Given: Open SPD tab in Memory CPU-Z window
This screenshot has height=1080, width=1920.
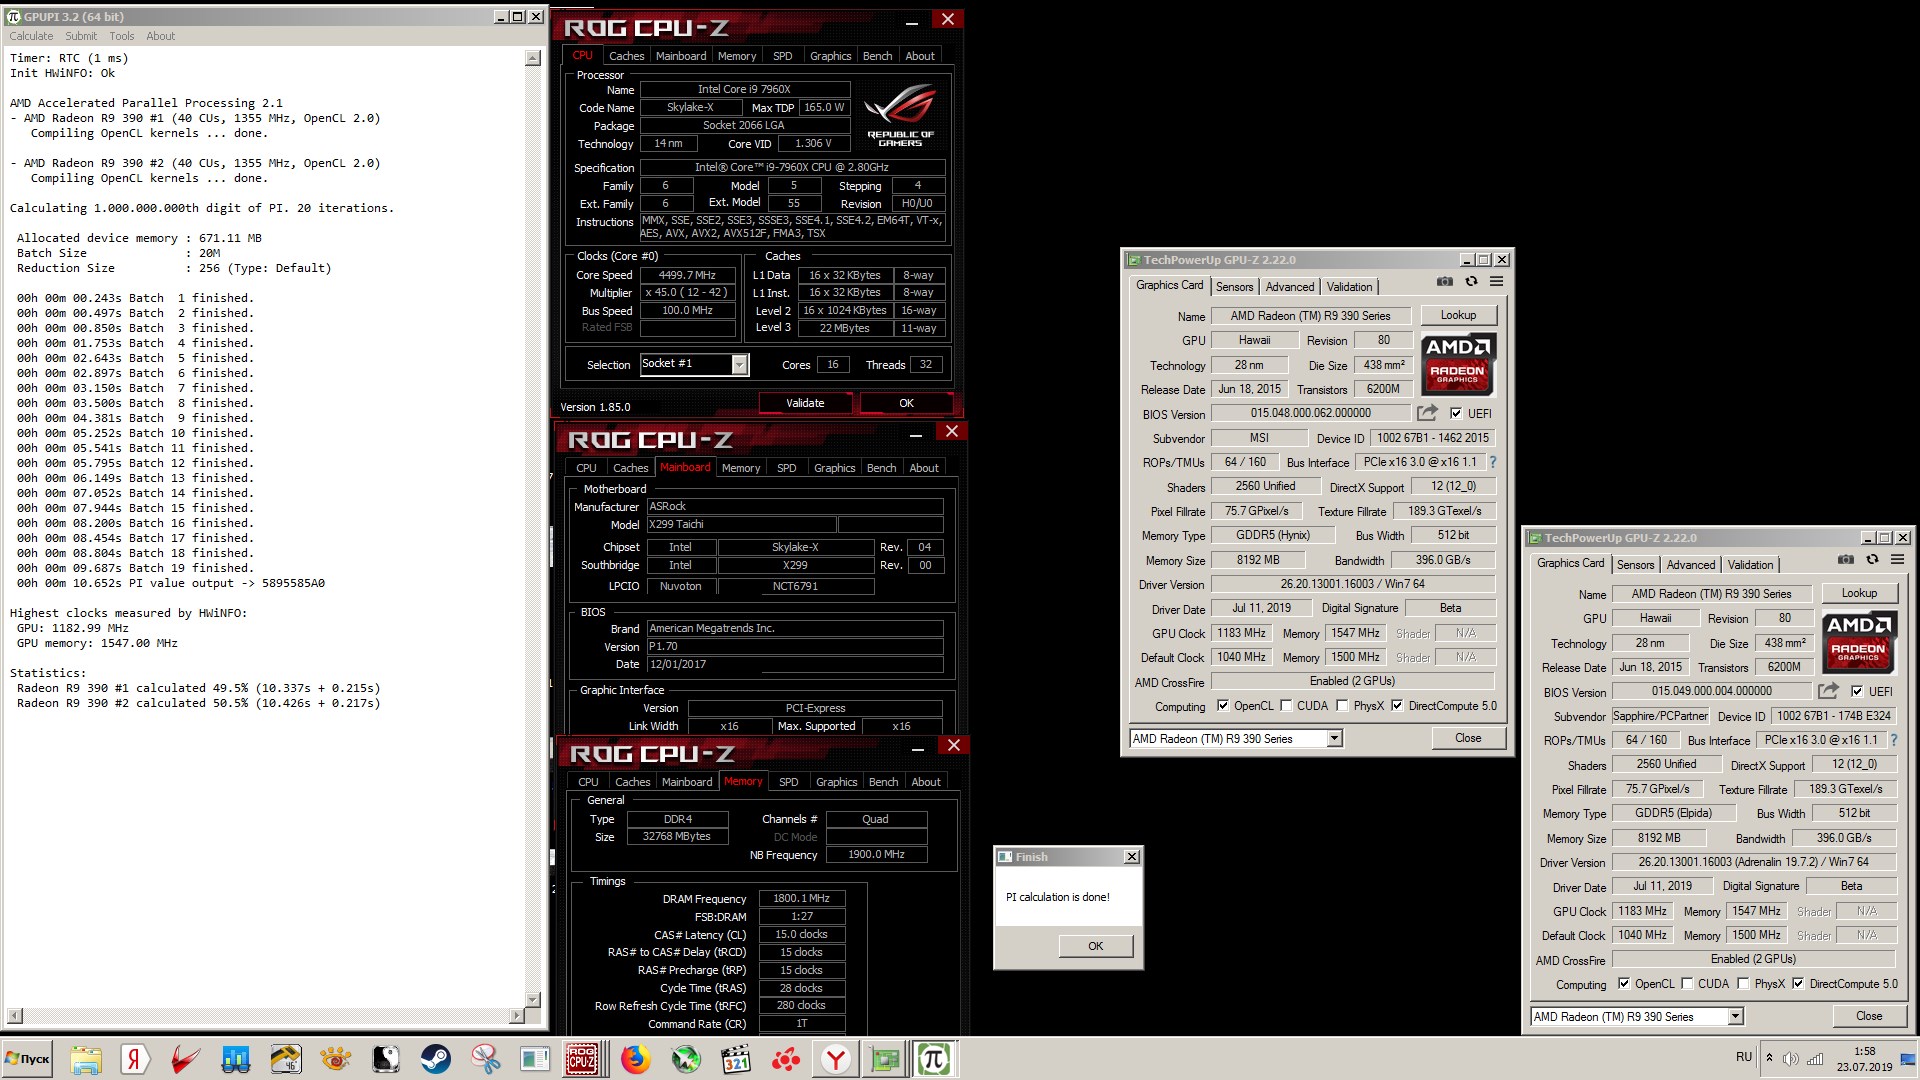Looking at the screenshot, I should (x=788, y=782).
